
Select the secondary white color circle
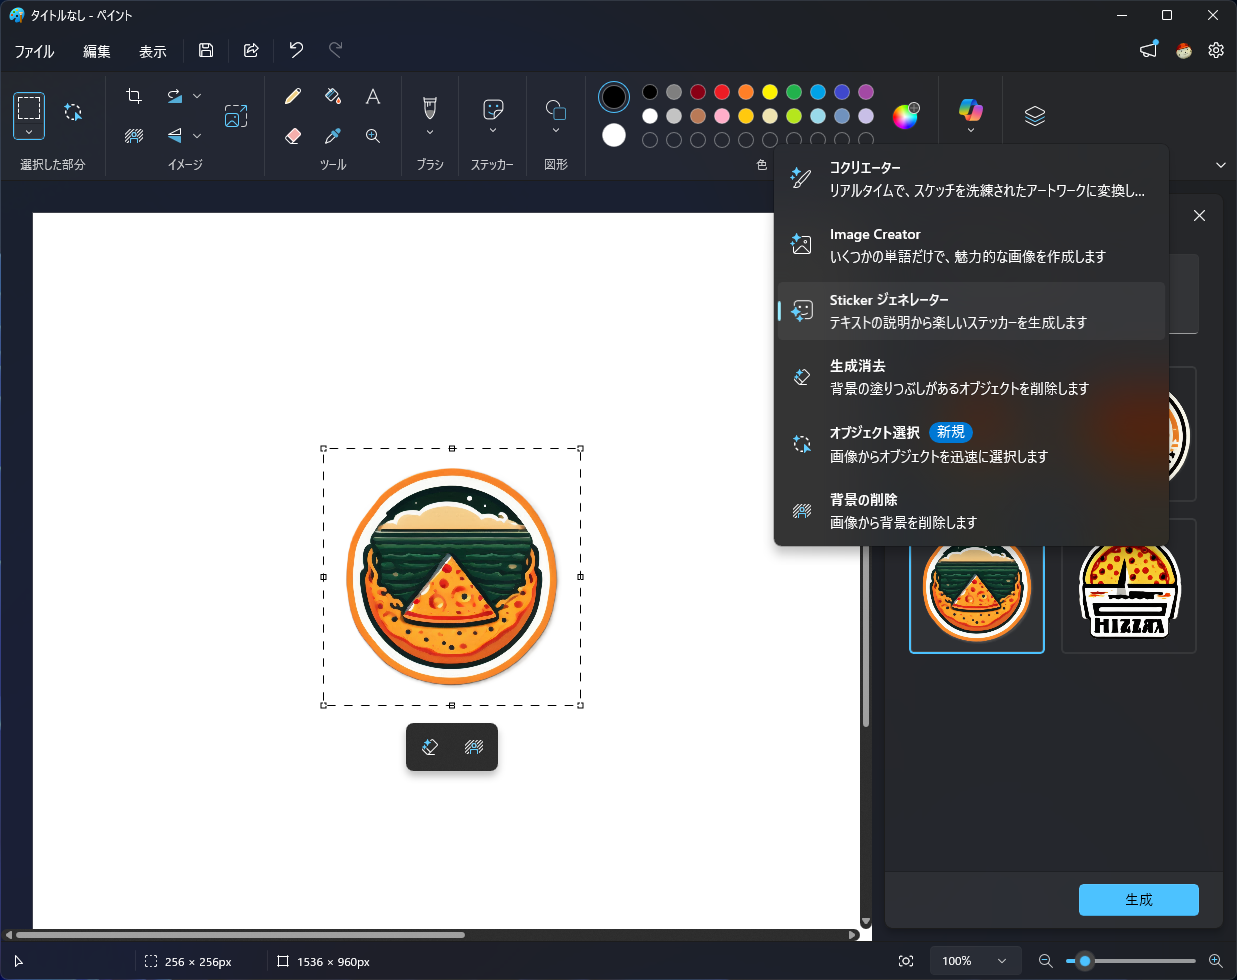pyautogui.click(x=614, y=135)
